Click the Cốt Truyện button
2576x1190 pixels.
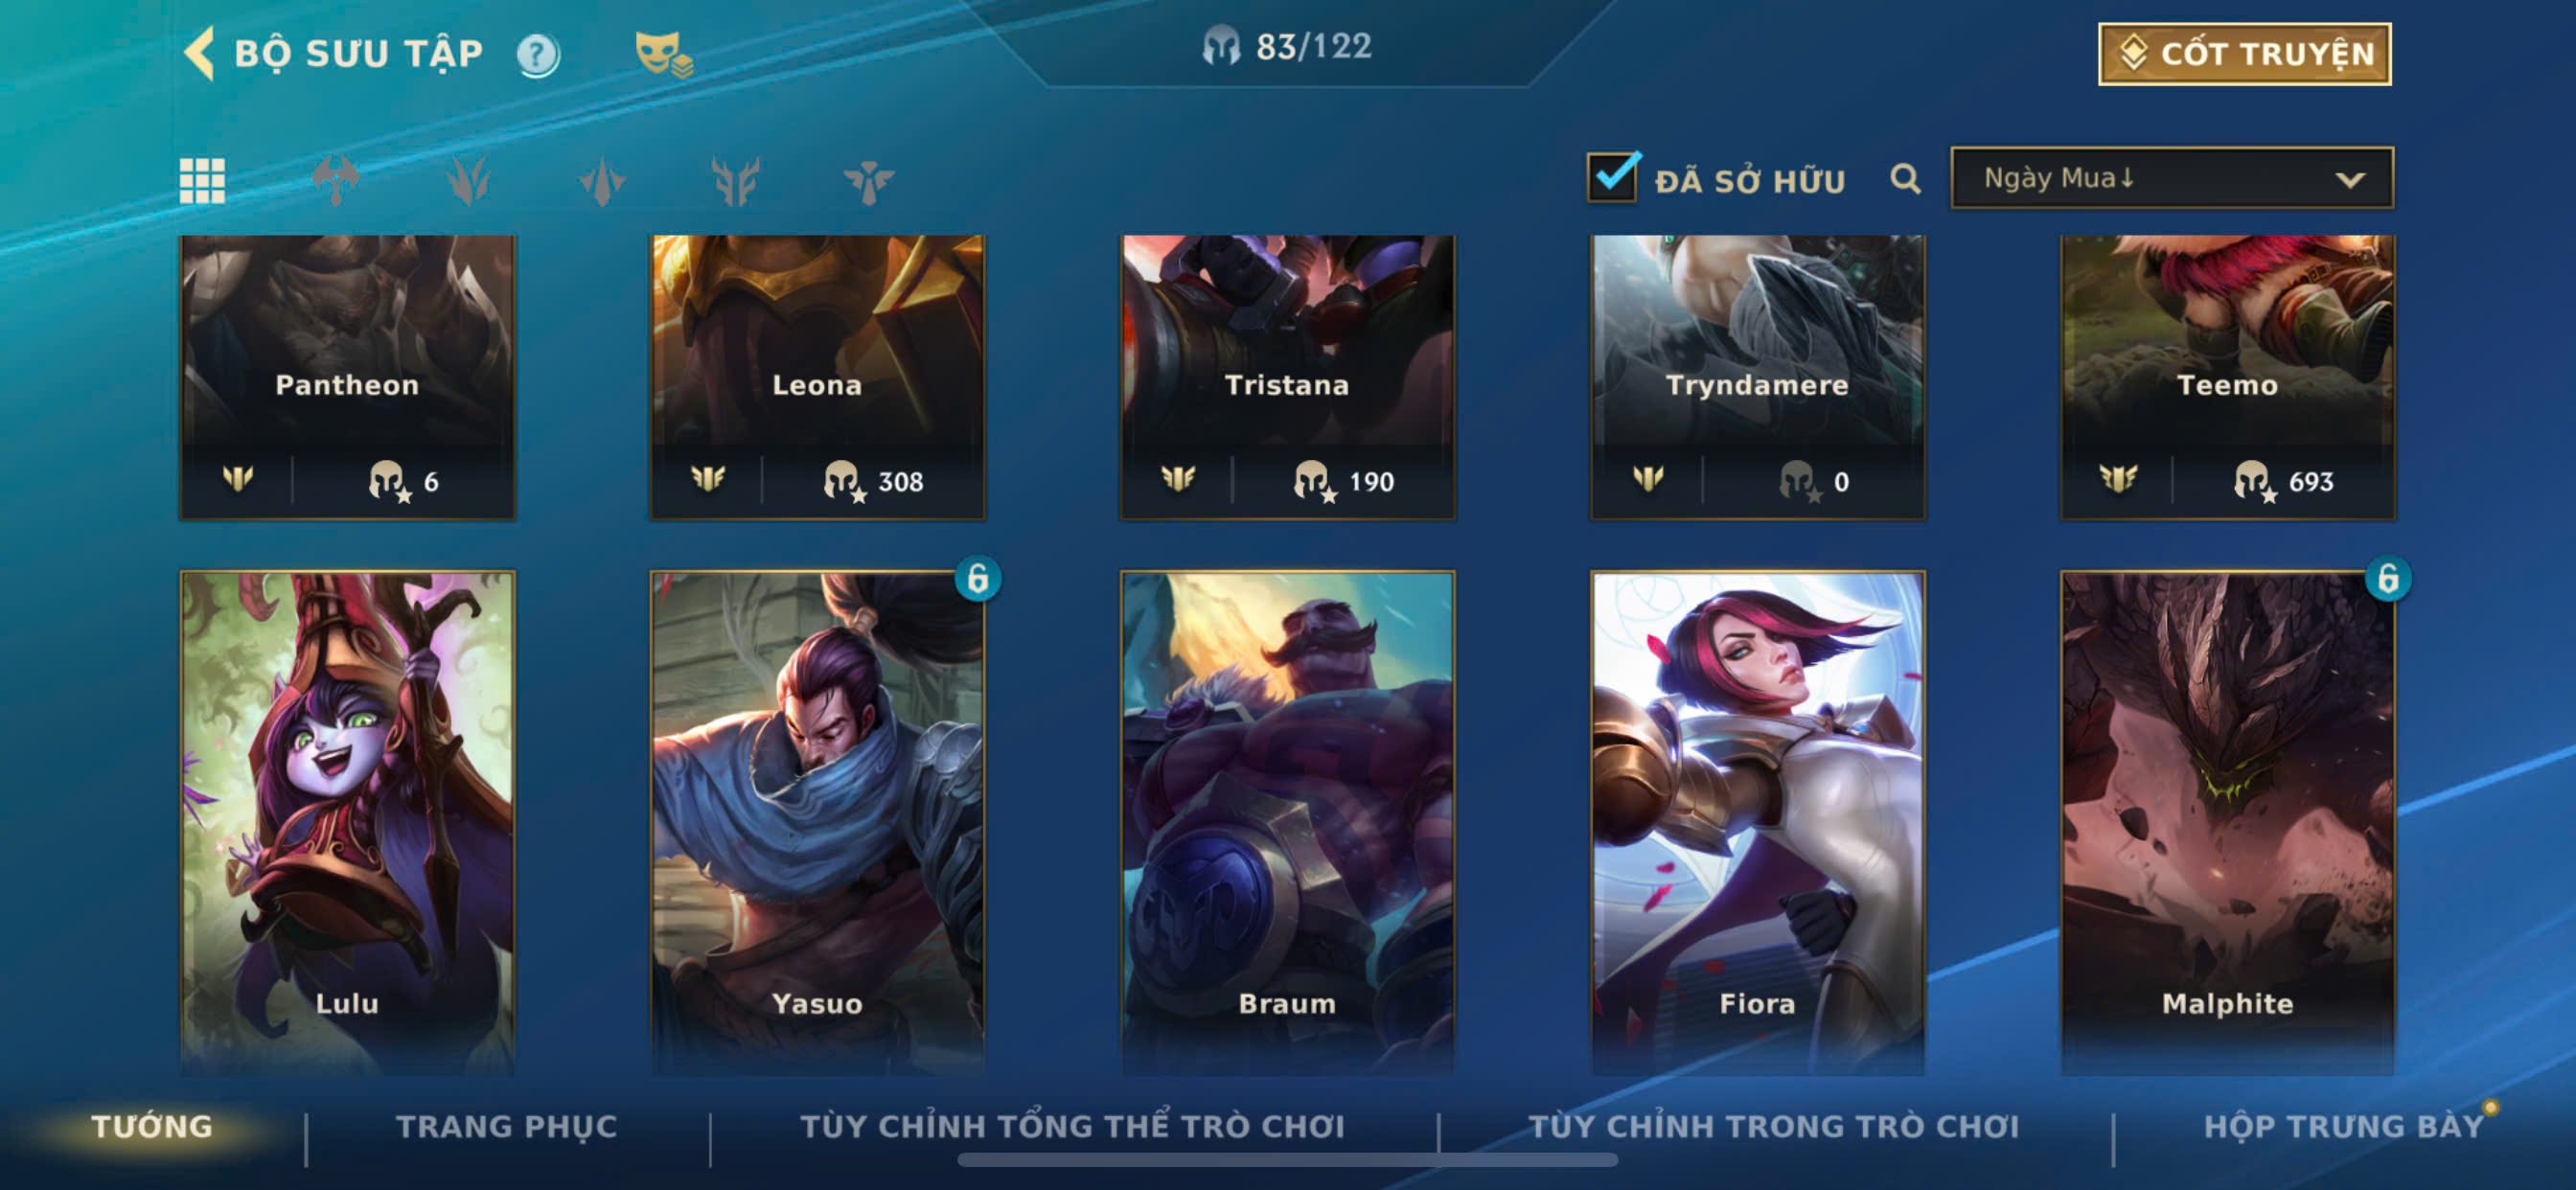coord(2244,54)
